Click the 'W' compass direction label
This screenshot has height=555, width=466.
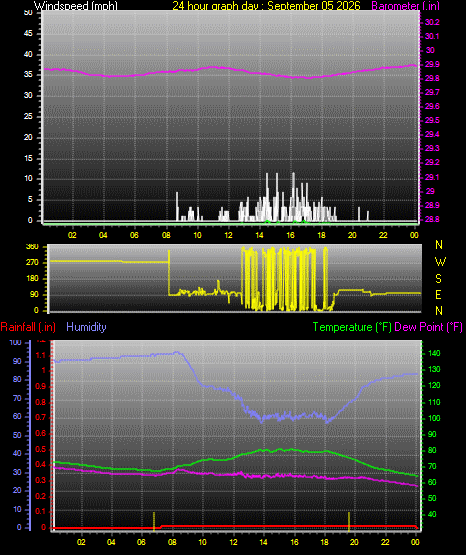pyautogui.click(x=440, y=262)
